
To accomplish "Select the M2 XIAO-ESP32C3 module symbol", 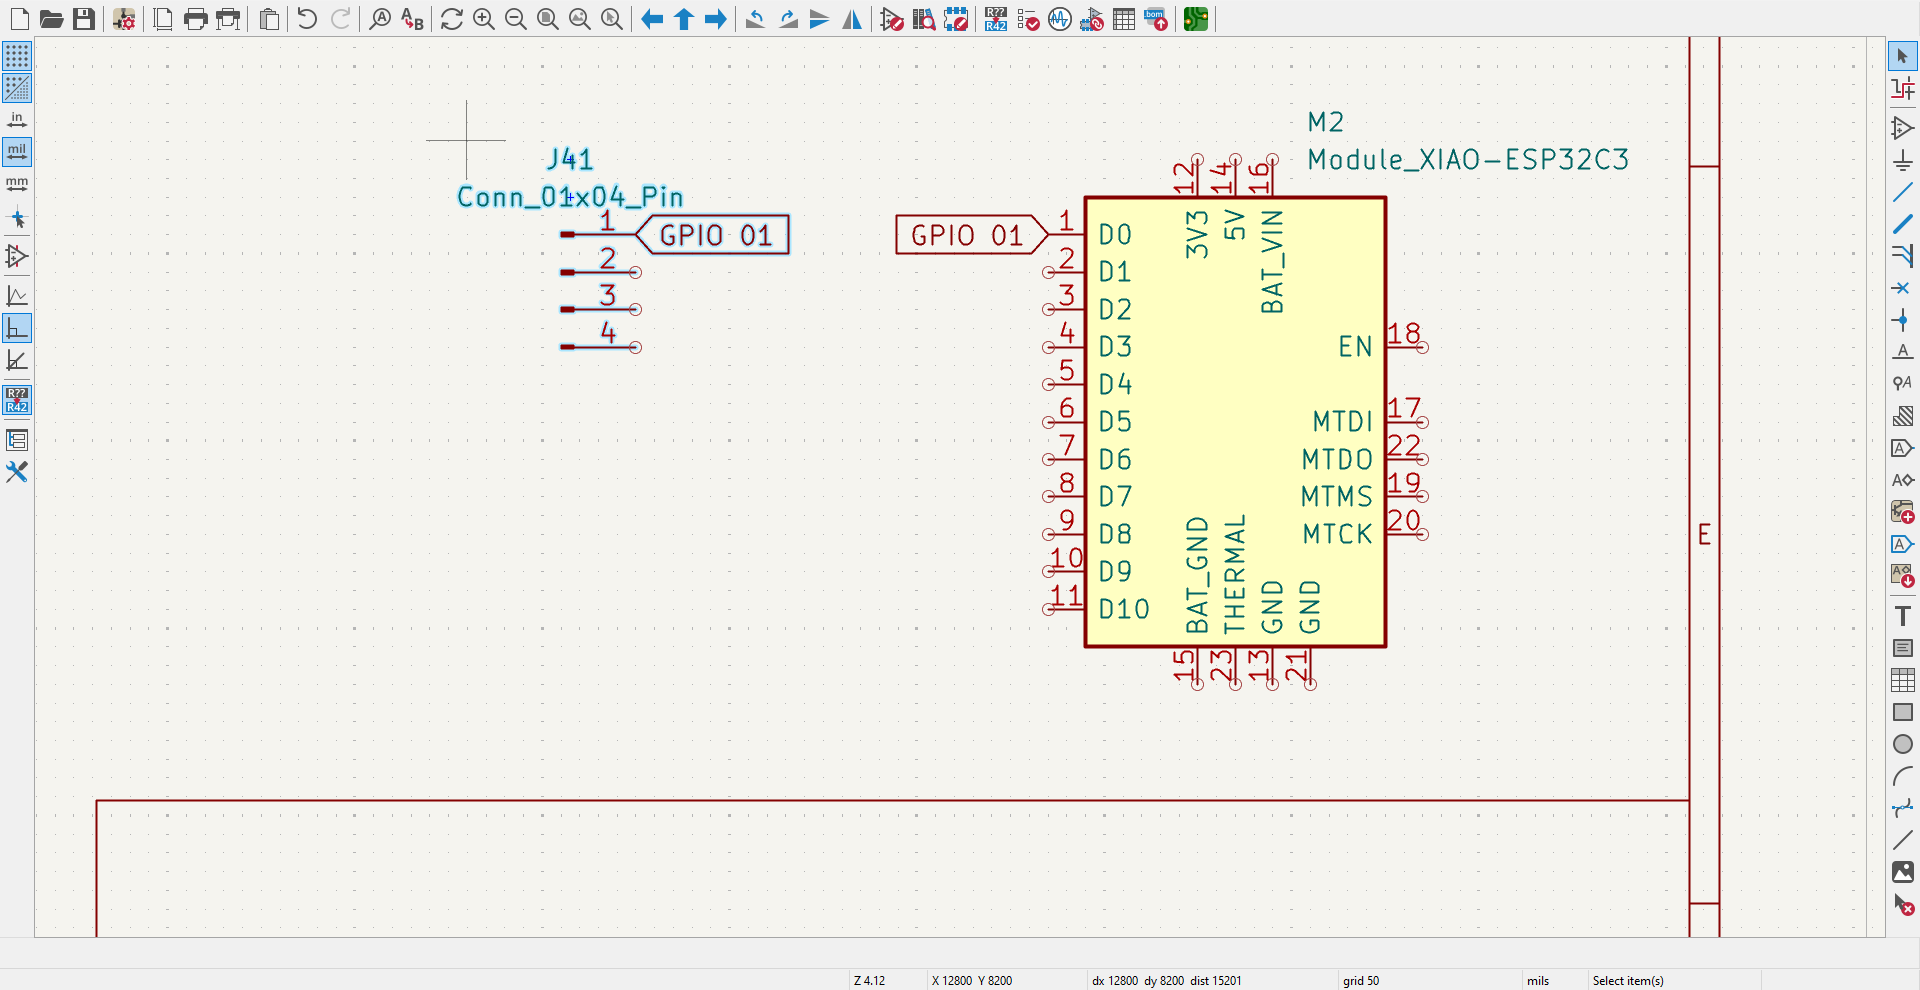I will [1235, 422].
